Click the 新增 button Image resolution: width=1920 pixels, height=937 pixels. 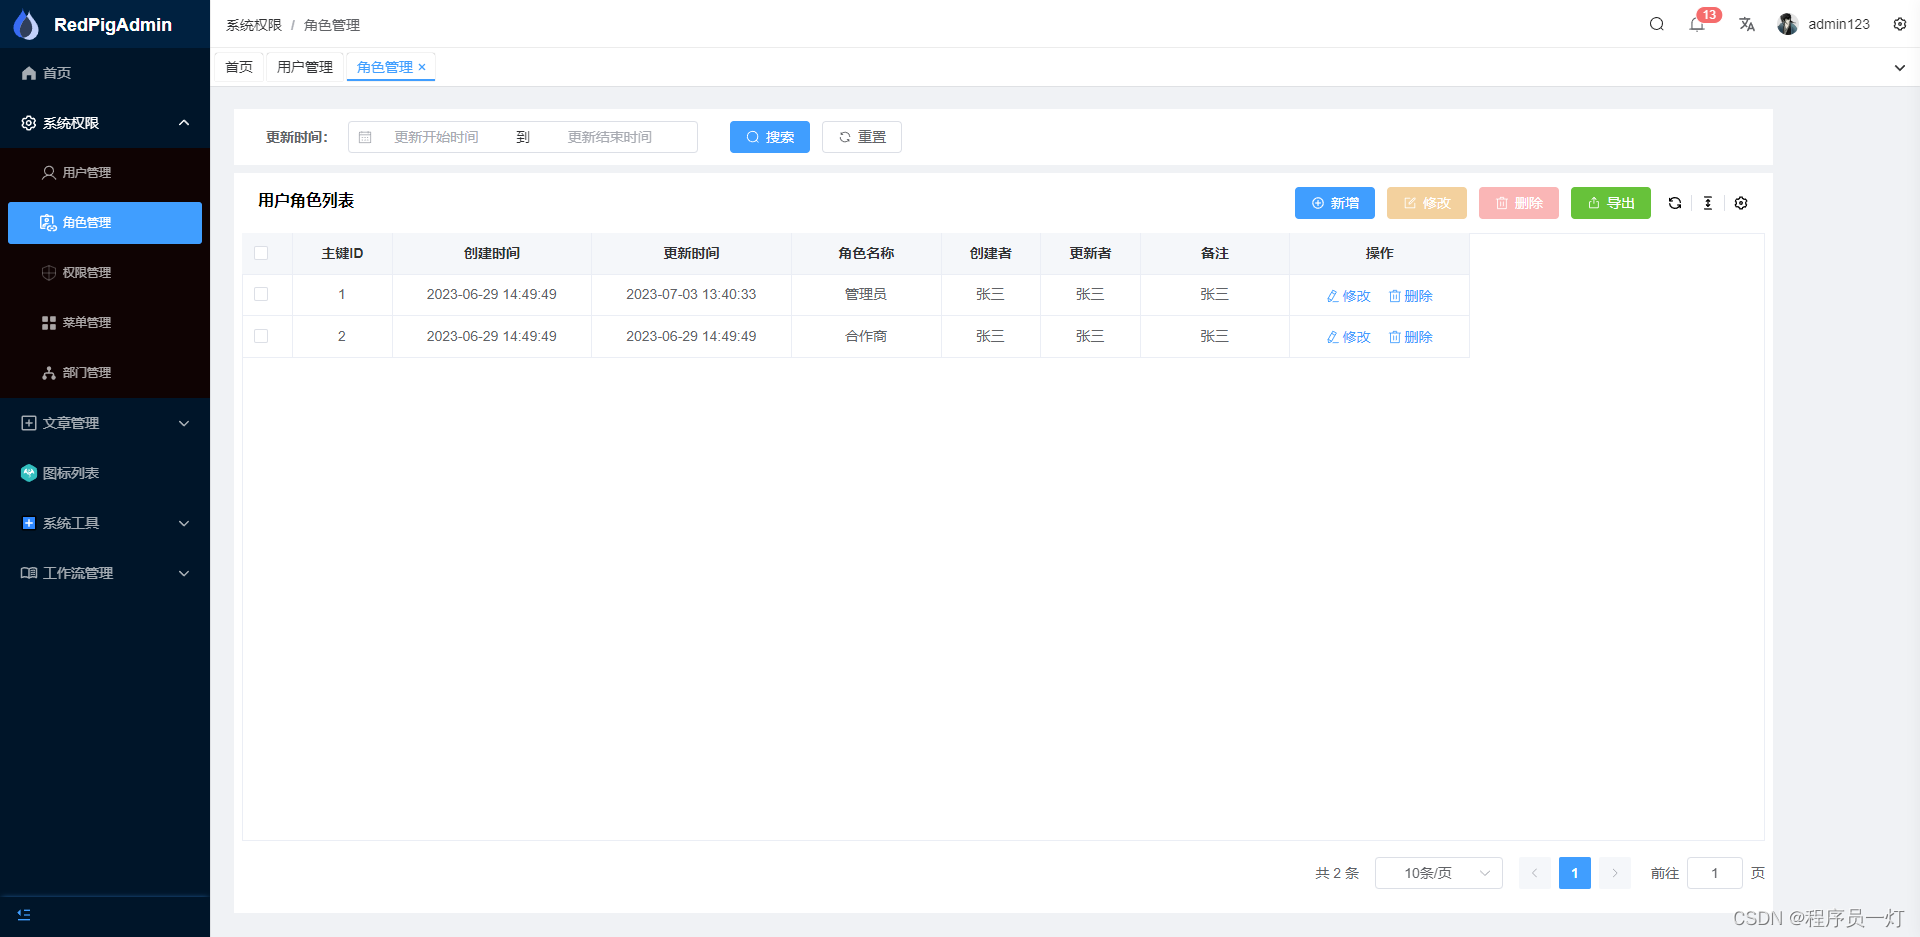point(1335,203)
